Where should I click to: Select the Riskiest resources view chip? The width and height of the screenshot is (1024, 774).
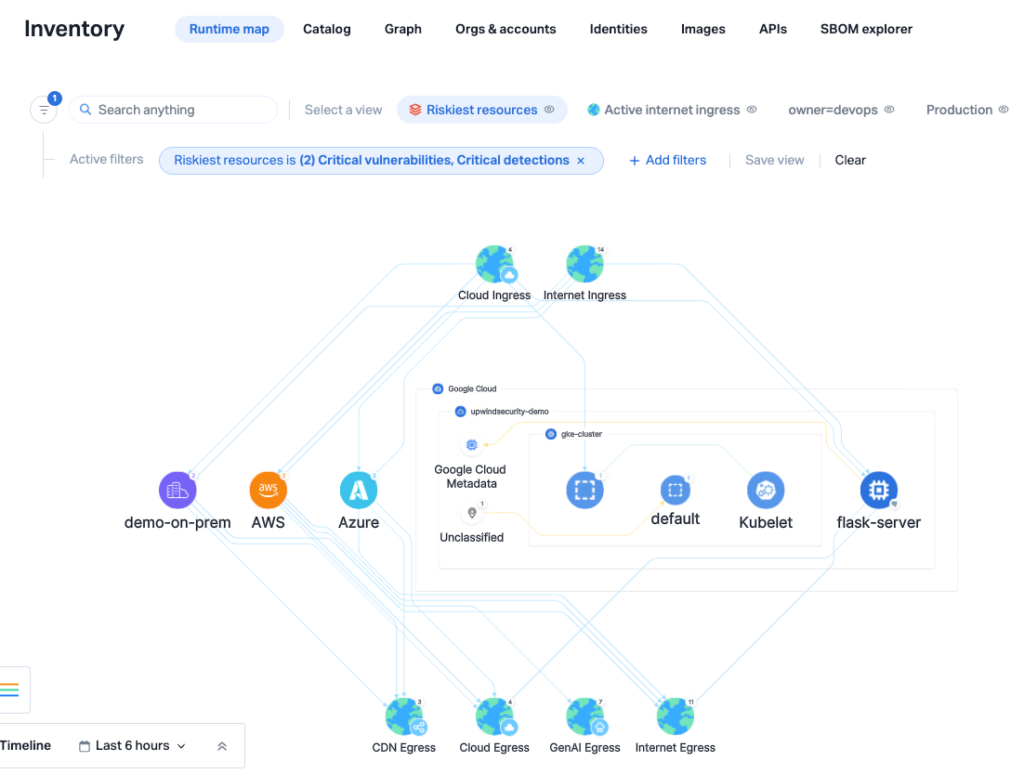tap(482, 110)
